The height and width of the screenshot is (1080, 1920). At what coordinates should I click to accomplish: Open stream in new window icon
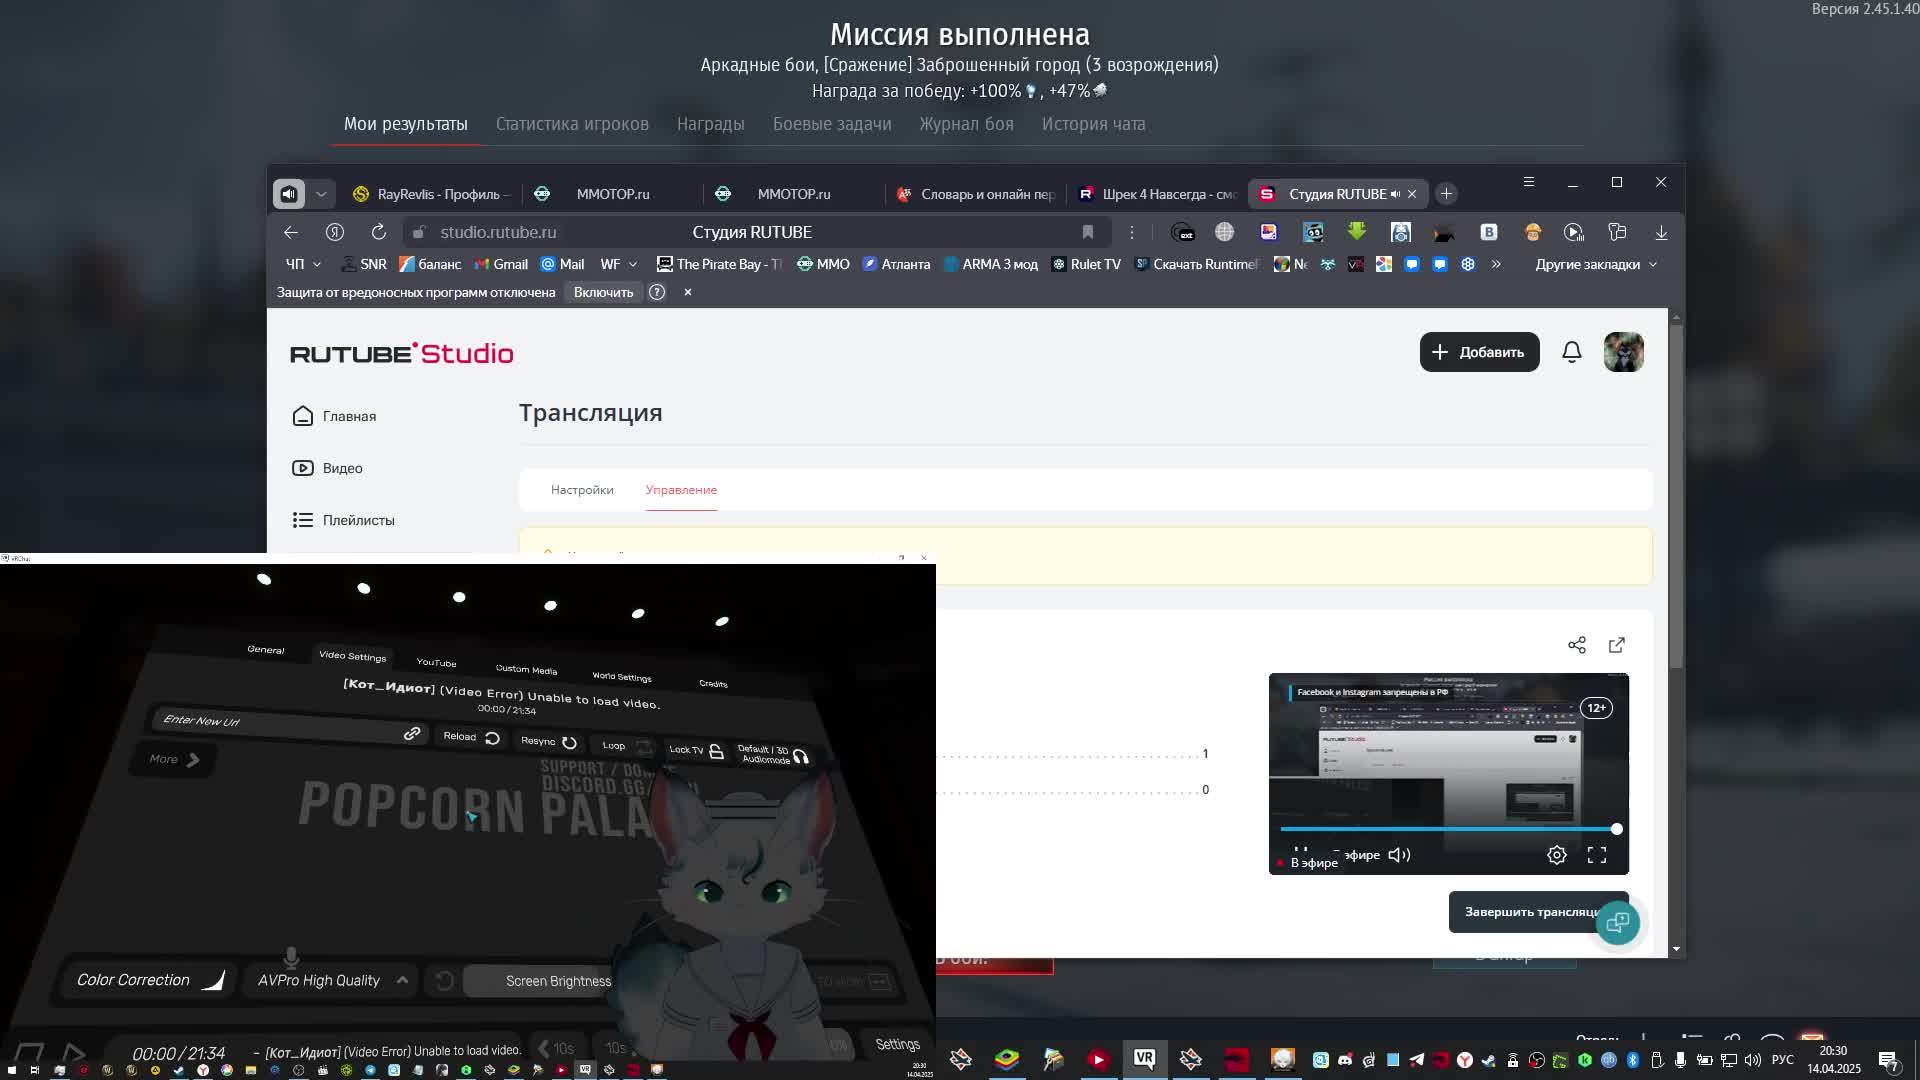coord(1617,645)
